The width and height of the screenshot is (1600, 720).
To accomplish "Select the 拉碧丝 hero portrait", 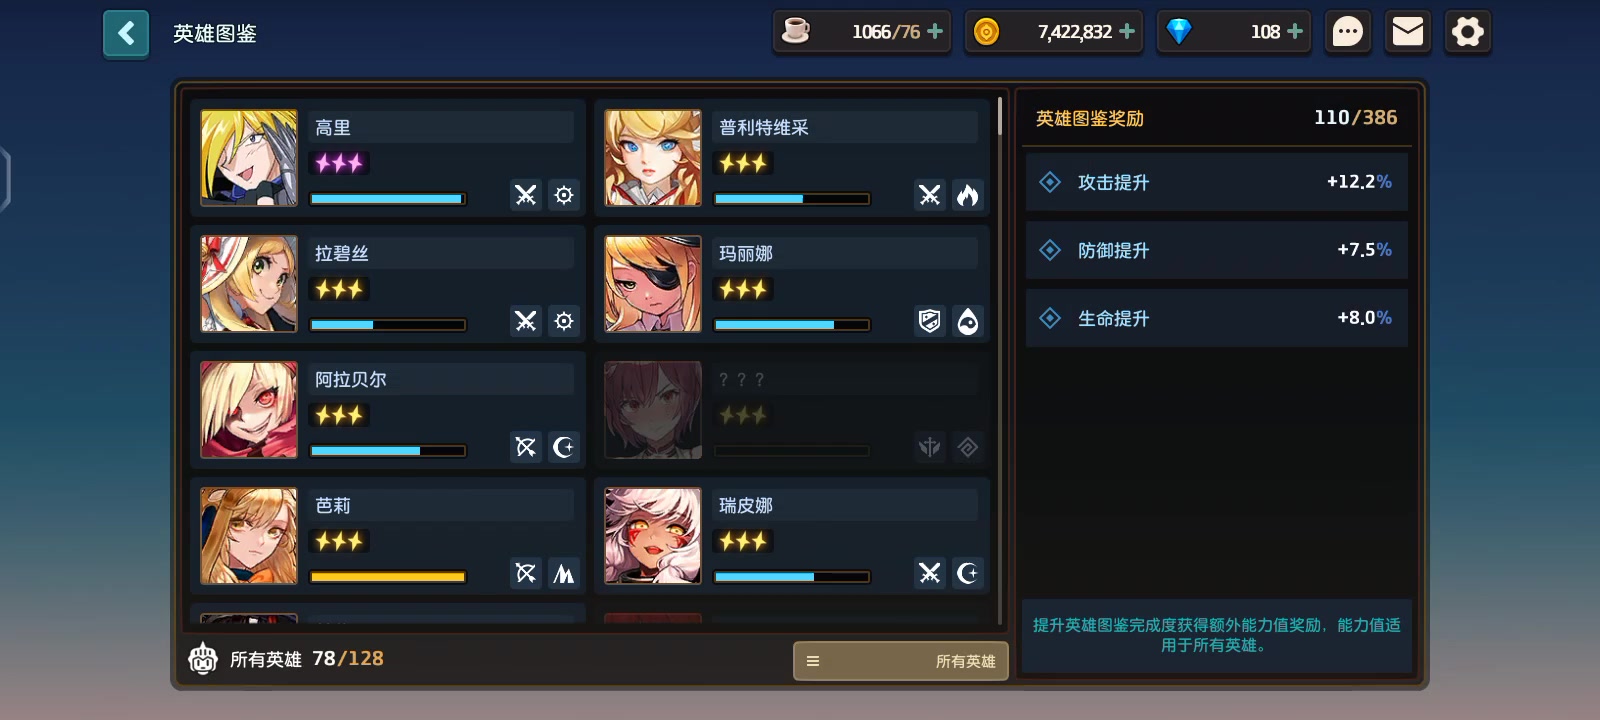I will pos(249,284).
